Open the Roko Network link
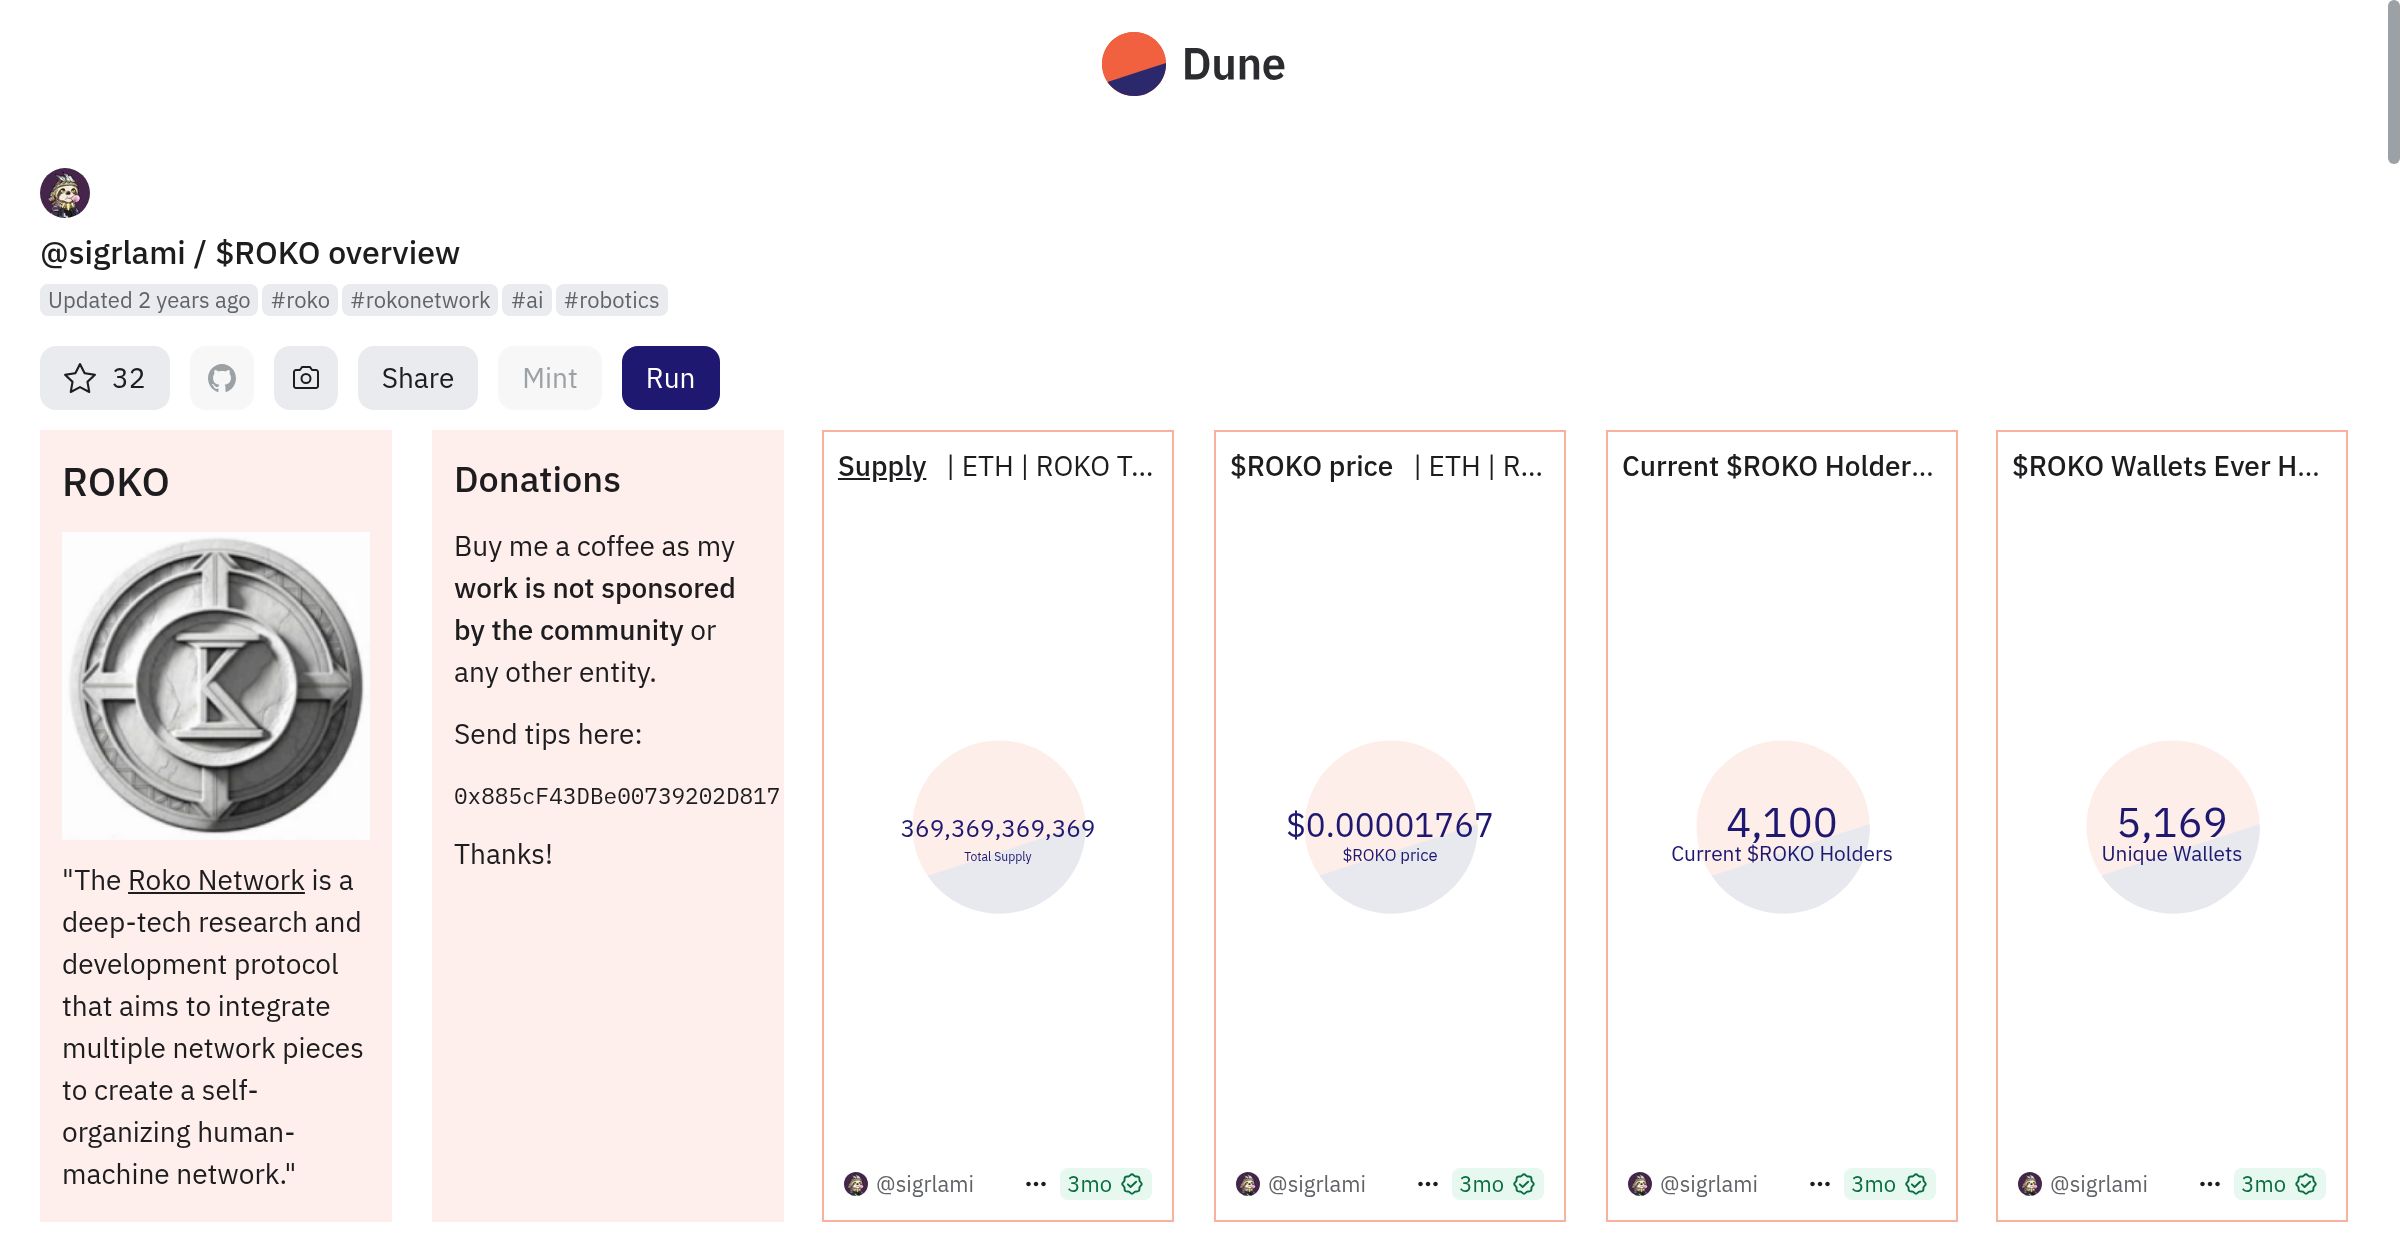Screen dimensions: 2400x1260 coord(216,880)
